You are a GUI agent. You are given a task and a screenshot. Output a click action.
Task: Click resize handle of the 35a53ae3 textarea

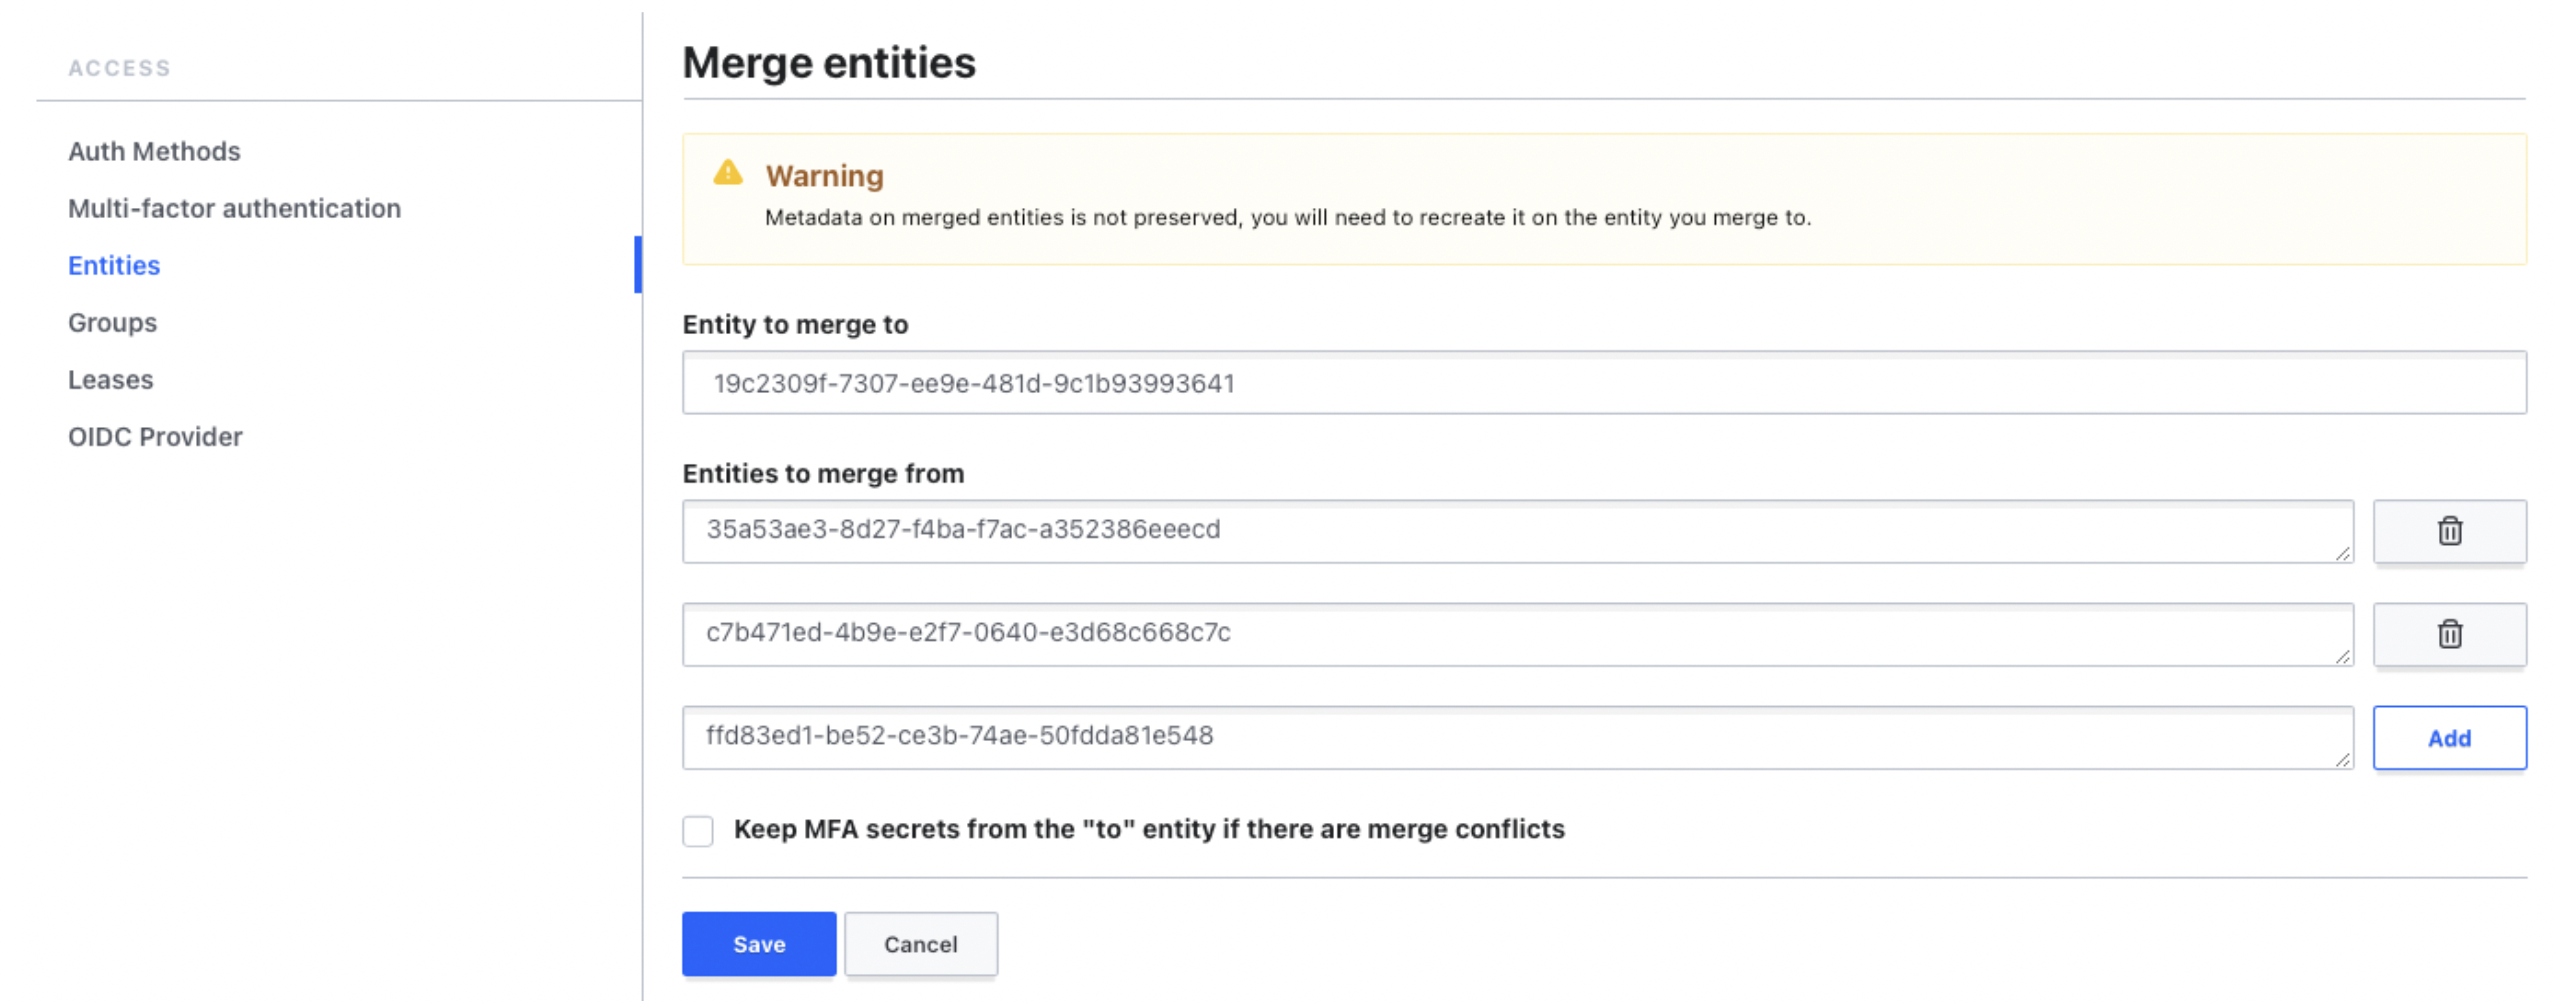(x=2341, y=553)
